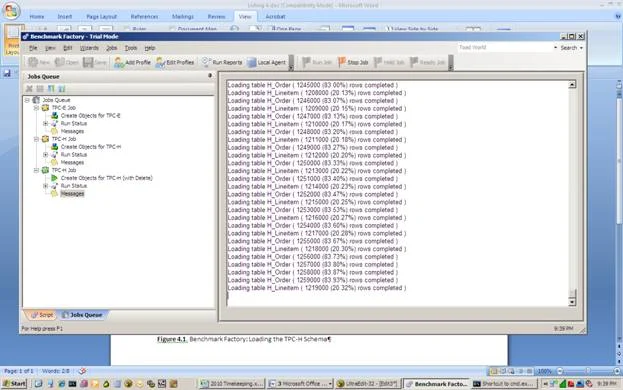Click the Word 100% zoom level
This screenshot has width=623, height=390.
(544, 371)
